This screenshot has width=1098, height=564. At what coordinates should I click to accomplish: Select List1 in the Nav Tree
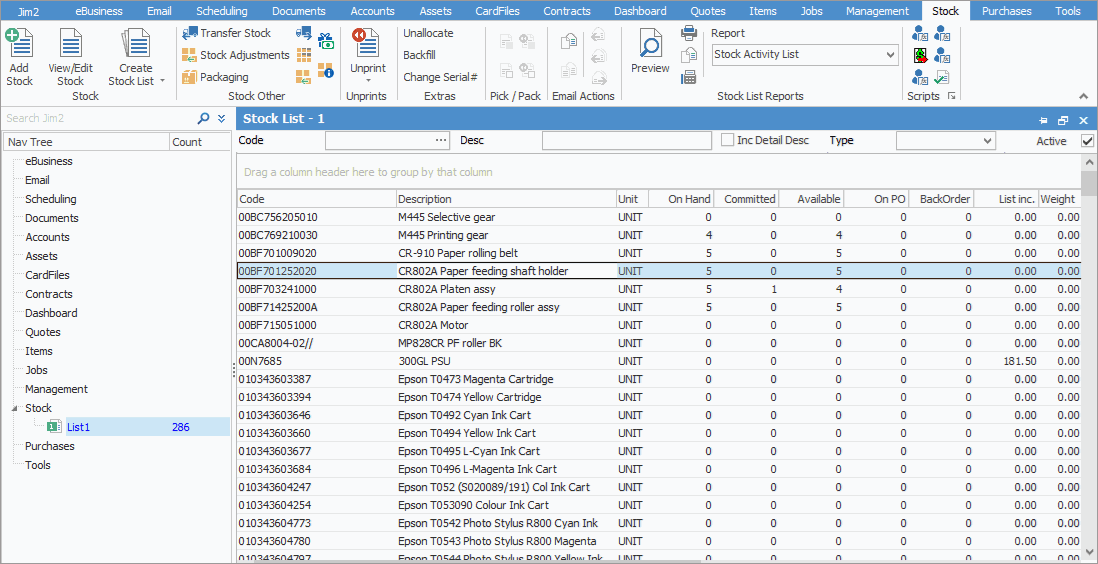79,427
